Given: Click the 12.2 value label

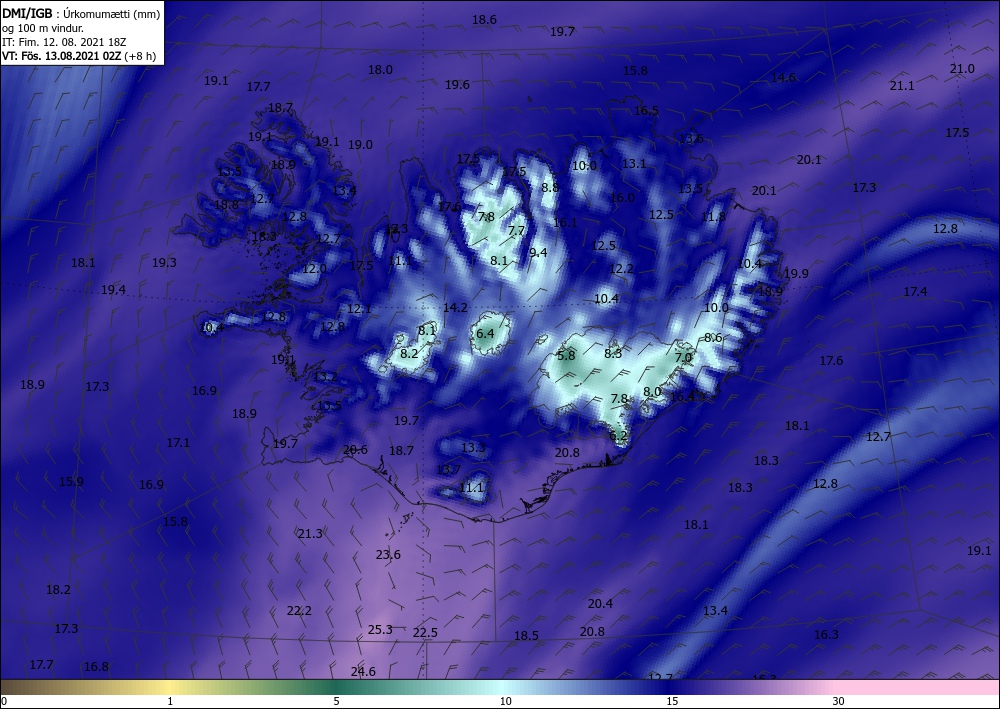Looking at the screenshot, I should (621, 269).
